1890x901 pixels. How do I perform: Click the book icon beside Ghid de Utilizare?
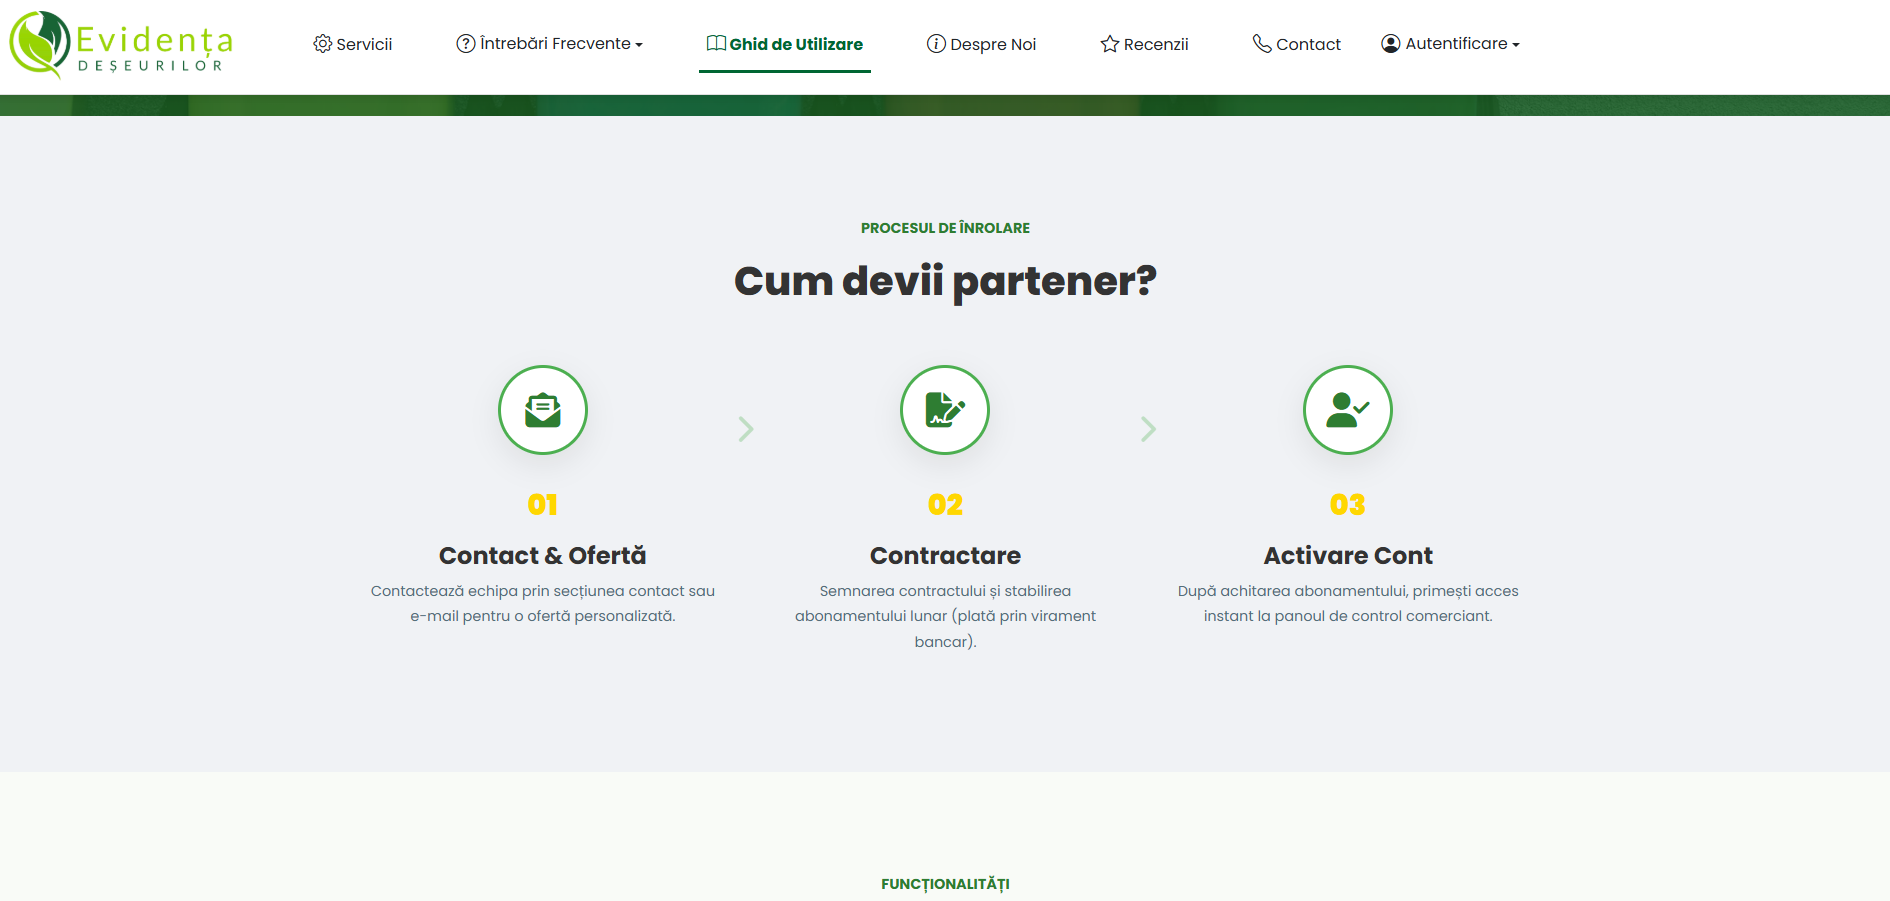pyautogui.click(x=716, y=43)
